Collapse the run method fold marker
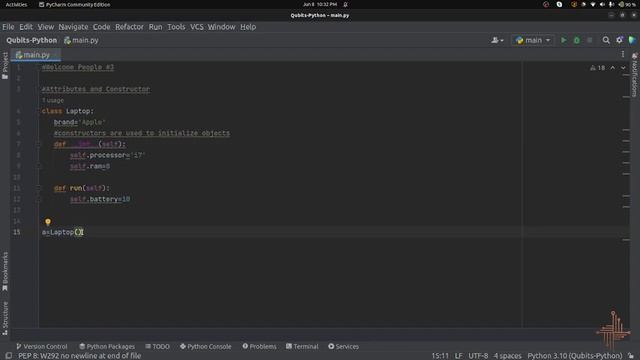 [39, 188]
